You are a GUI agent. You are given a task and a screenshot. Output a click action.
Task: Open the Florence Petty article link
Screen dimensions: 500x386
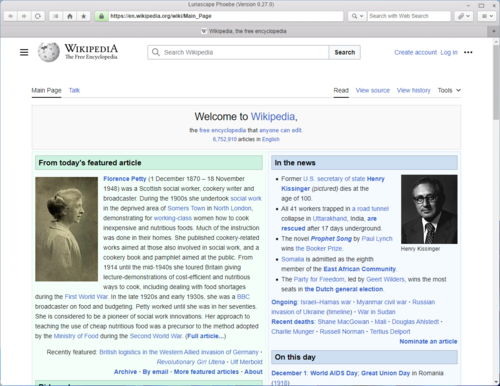pos(125,179)
